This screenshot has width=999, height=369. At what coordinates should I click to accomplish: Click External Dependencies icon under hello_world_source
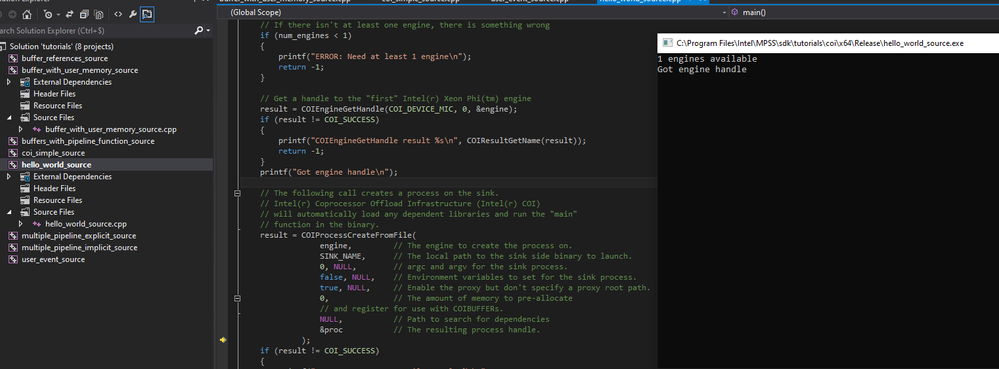pos(25,177)
